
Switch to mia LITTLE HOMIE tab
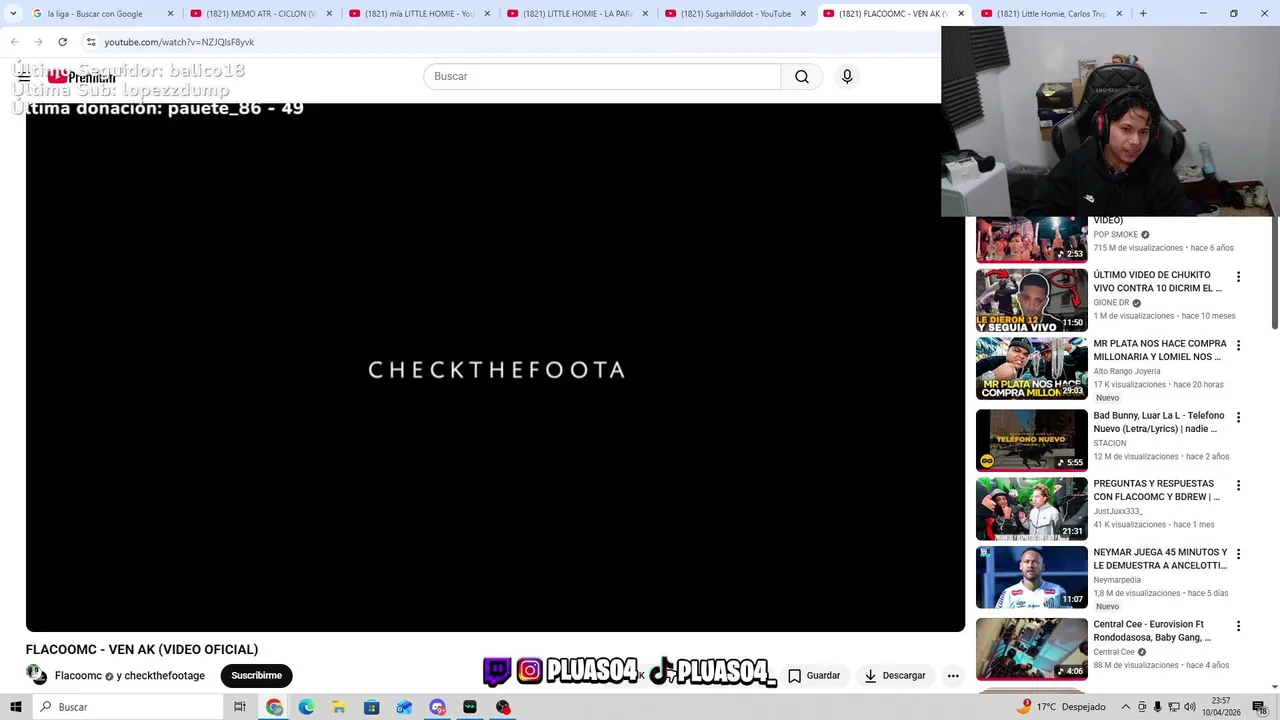point(419,14)
